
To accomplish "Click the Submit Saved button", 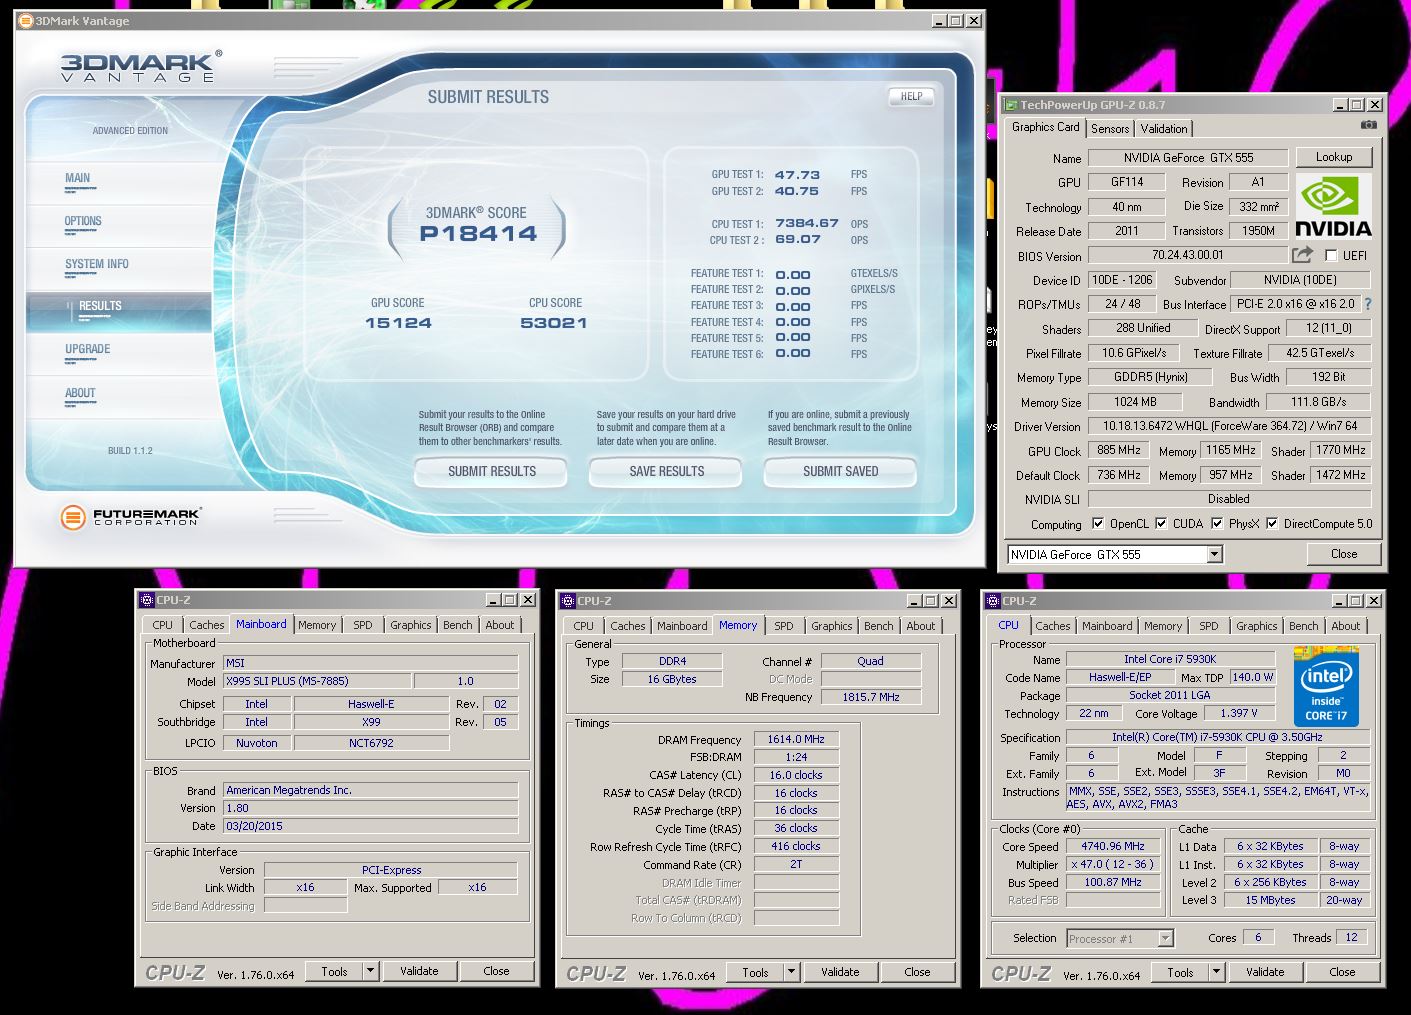I will click(x=840, y=471).
